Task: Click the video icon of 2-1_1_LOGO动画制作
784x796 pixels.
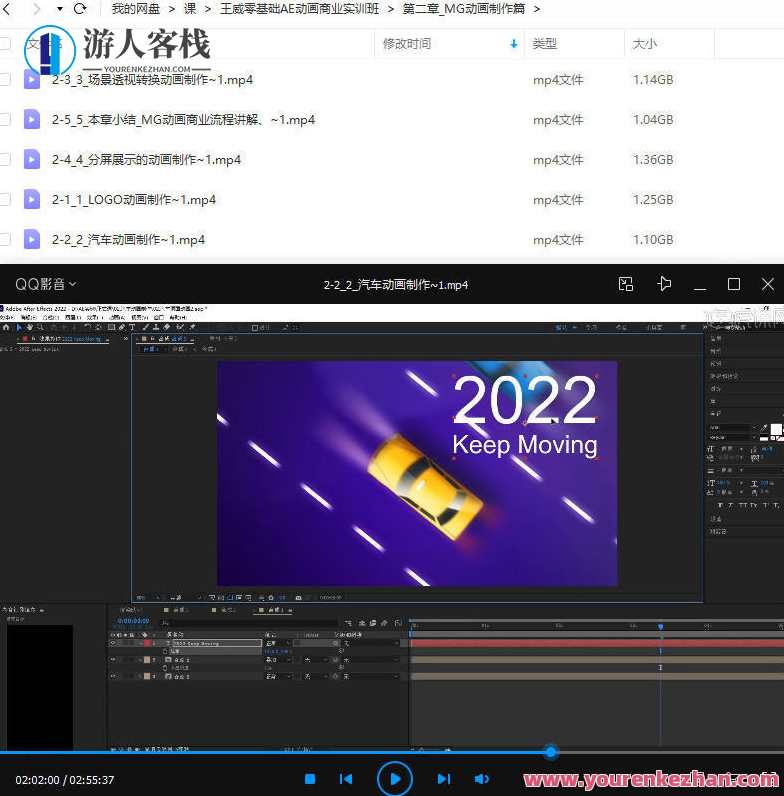Action: (31, 199)
